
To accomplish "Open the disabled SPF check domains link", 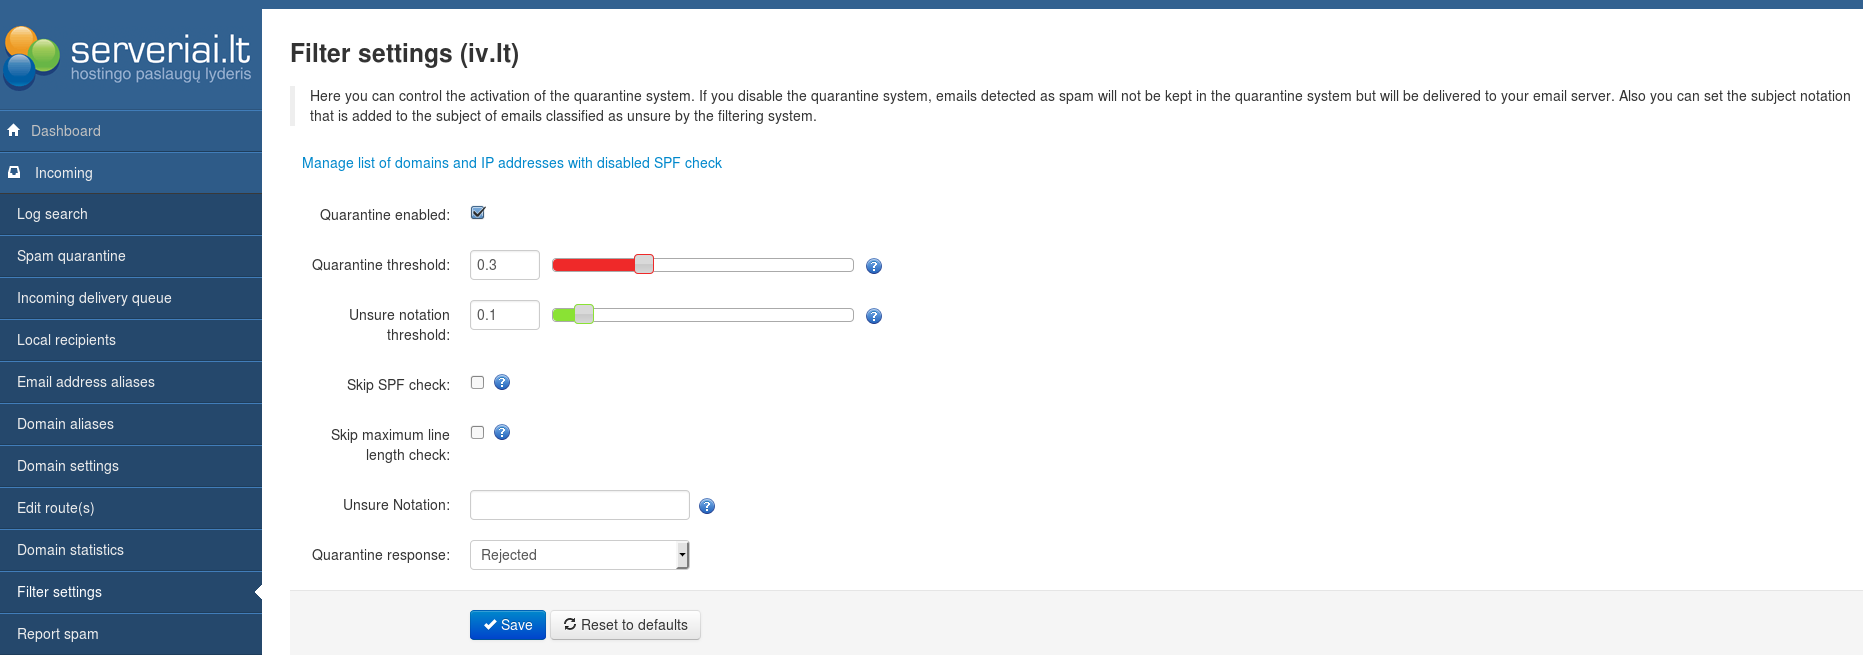I will click(511, 163).
